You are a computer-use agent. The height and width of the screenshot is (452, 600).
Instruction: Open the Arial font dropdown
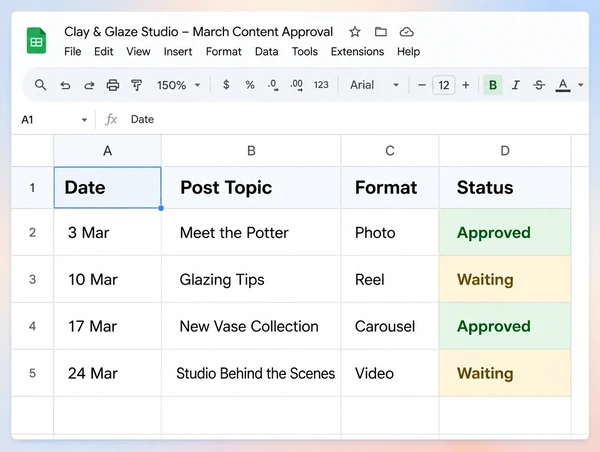[374, 85]
